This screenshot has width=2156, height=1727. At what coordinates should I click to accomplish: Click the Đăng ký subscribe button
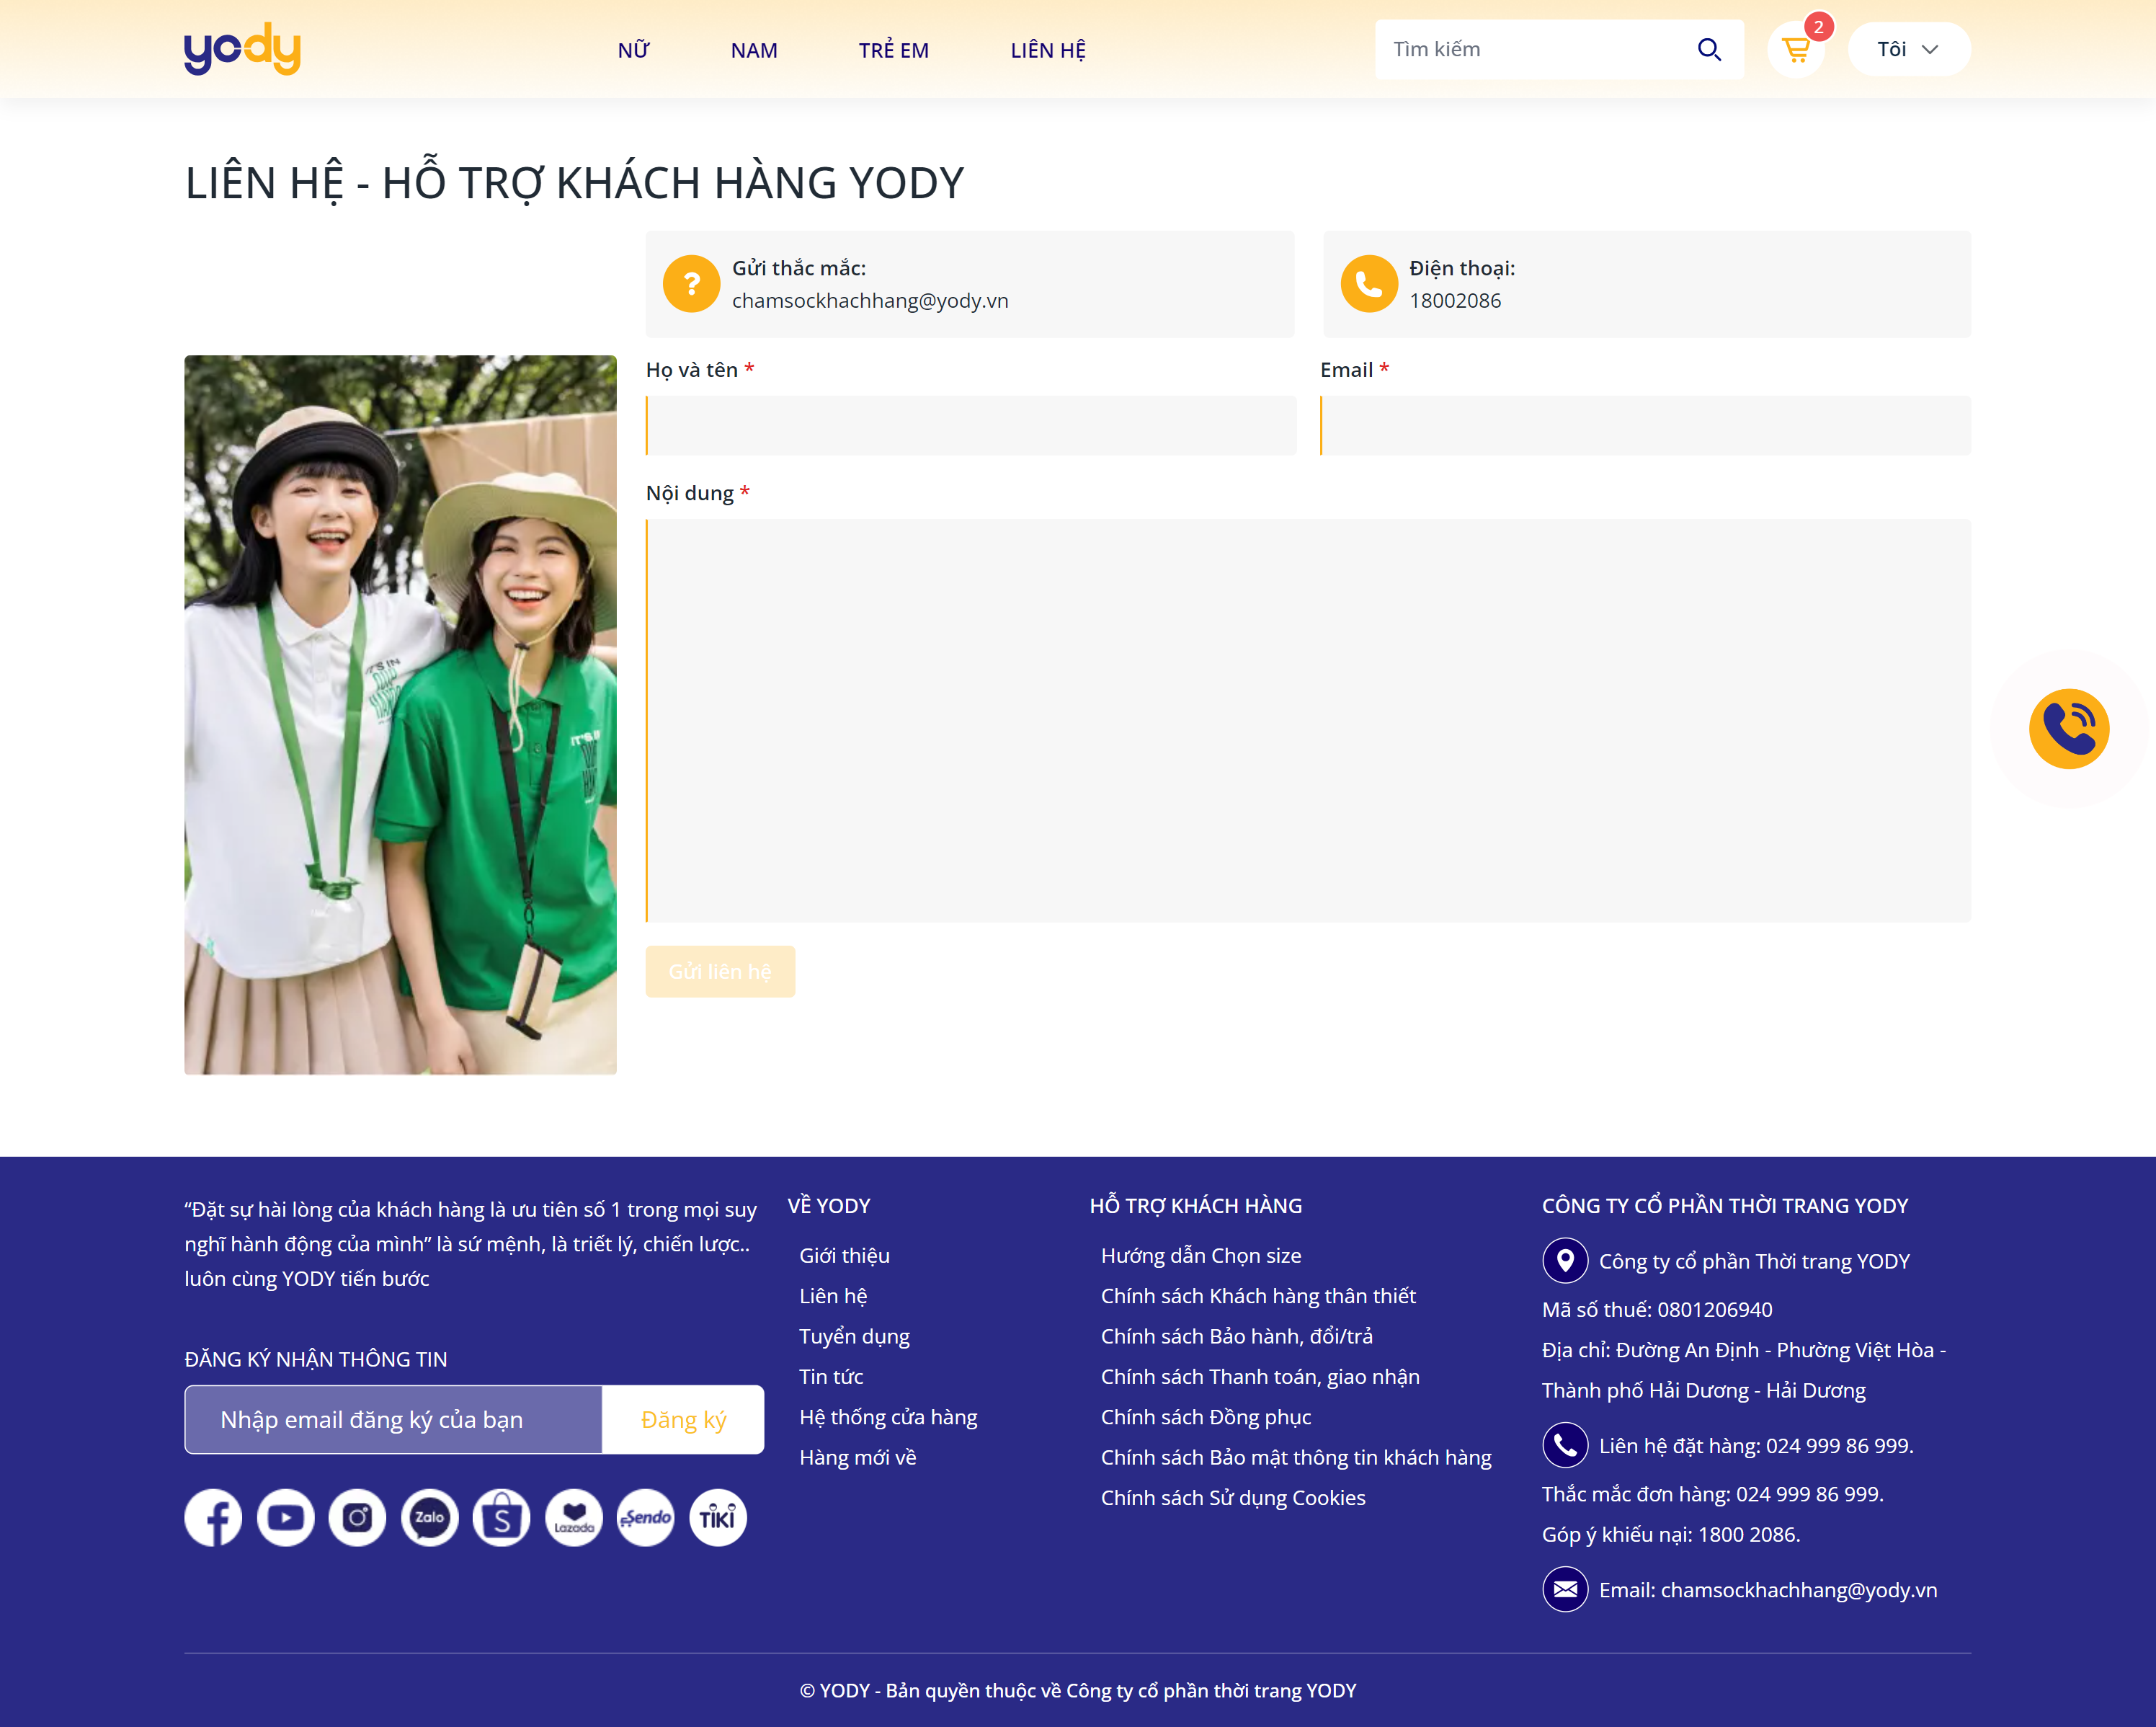(x=683, y=1420)
